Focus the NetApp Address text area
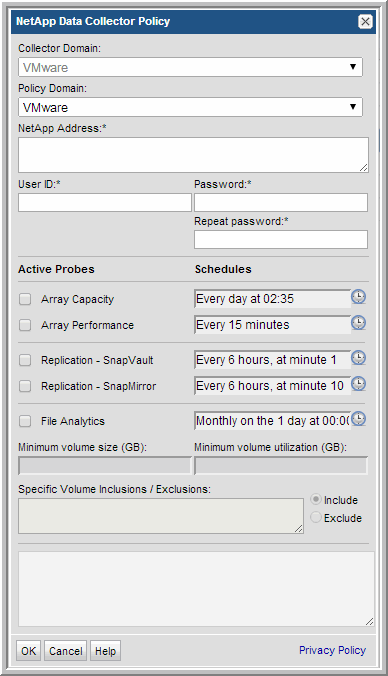The image size is (388, 676). coord(193,155)
